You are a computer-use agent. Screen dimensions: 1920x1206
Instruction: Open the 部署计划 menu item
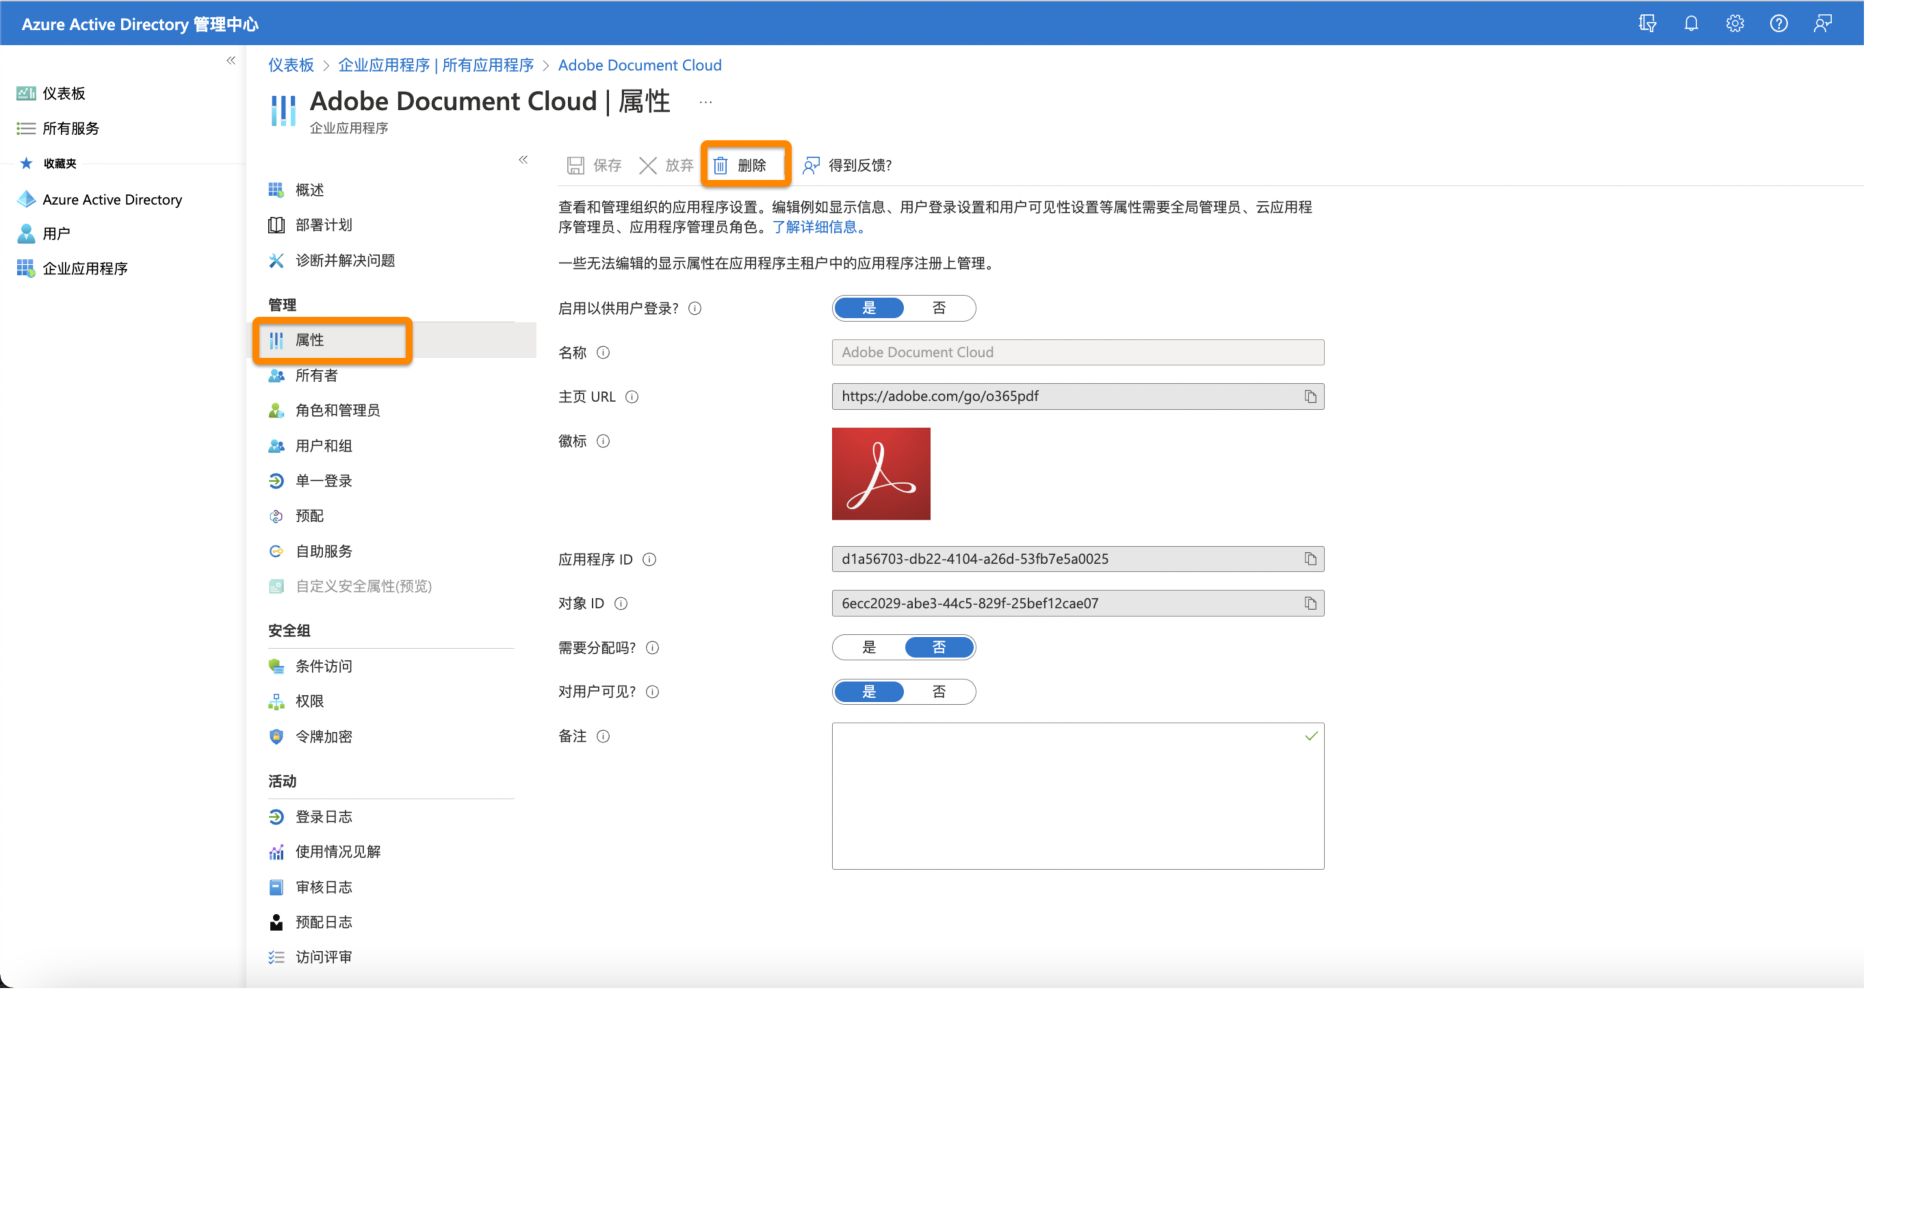pyautogui.click(x=324, y=225)
